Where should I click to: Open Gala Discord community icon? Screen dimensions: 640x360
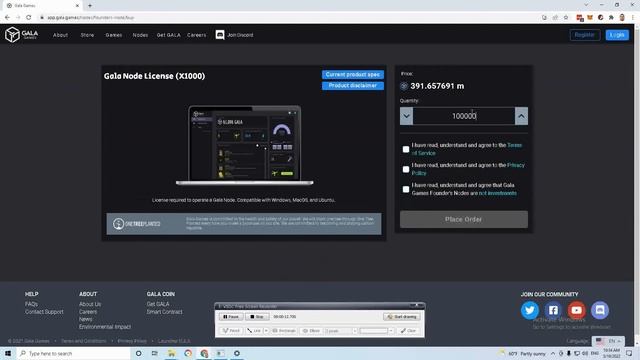600,310
